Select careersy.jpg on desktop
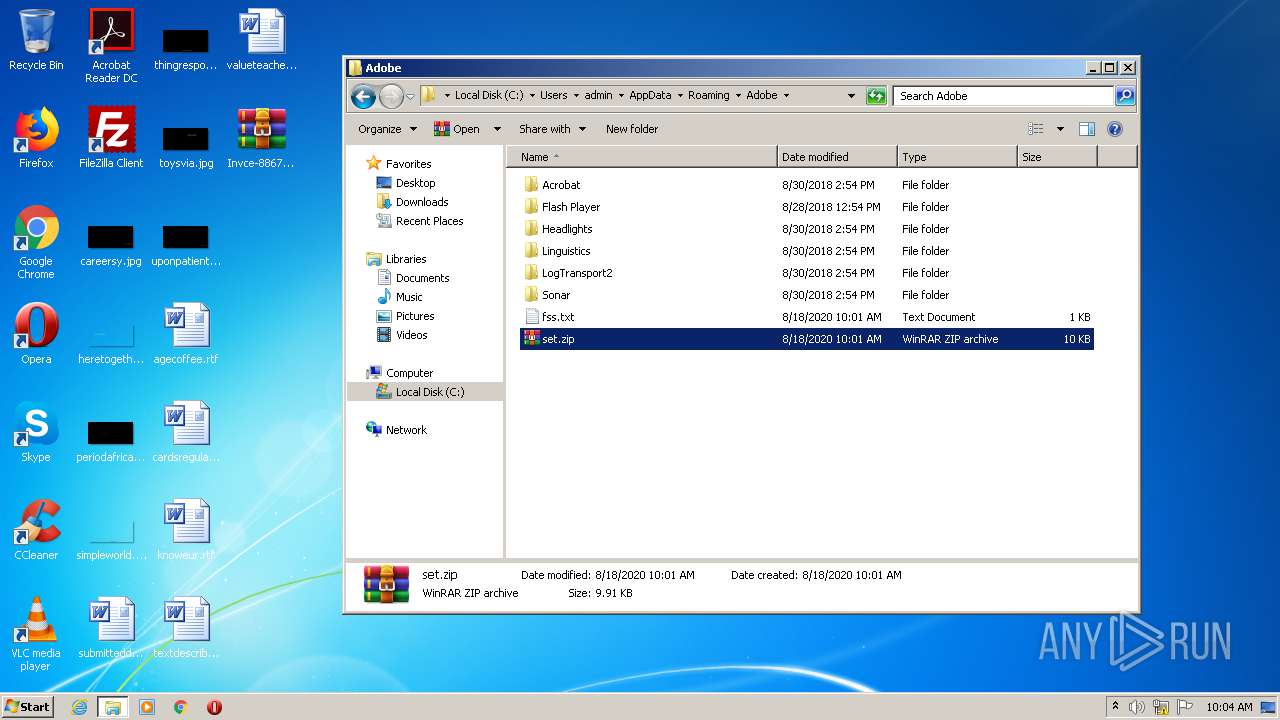The height and width of the screenshot is (720, 1280). tap(111, 243)
